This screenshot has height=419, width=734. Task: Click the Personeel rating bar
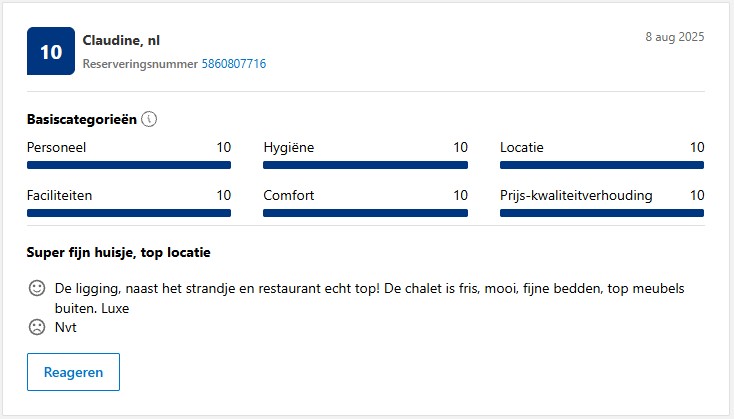pos(129,165)
